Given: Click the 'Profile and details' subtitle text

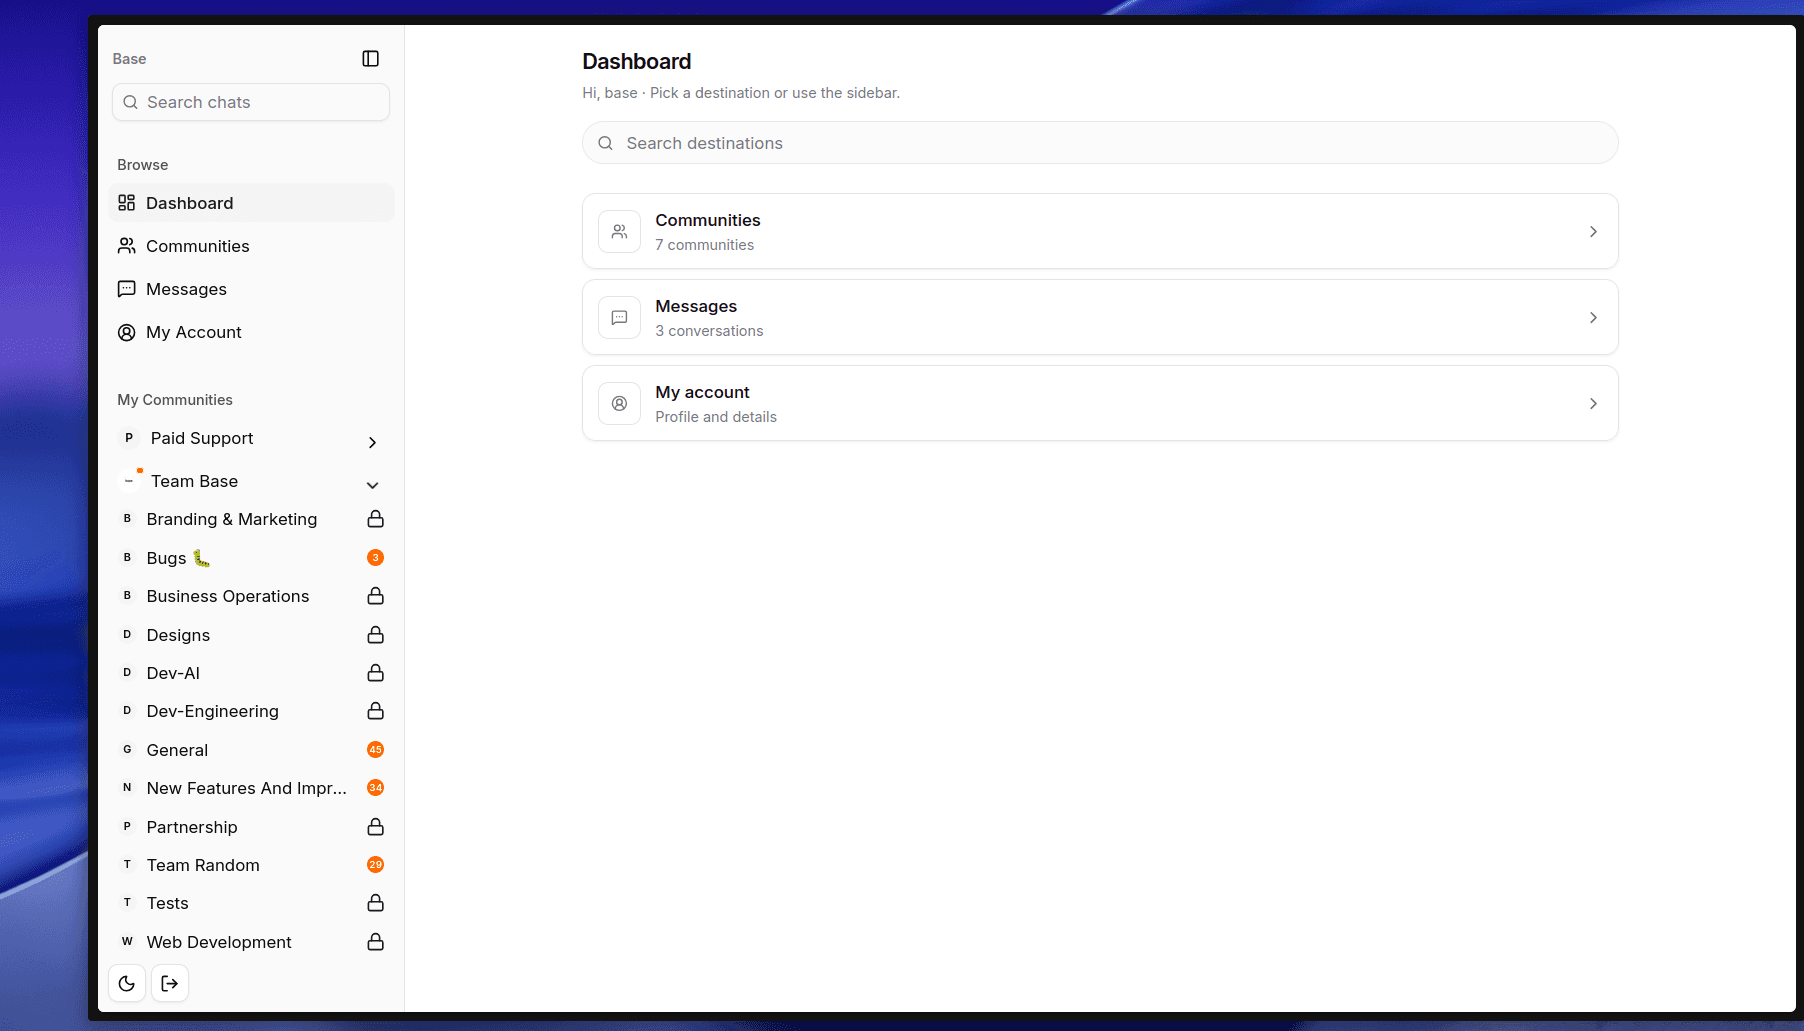Looking at the screenshot, I should click(x=716, y=417).
